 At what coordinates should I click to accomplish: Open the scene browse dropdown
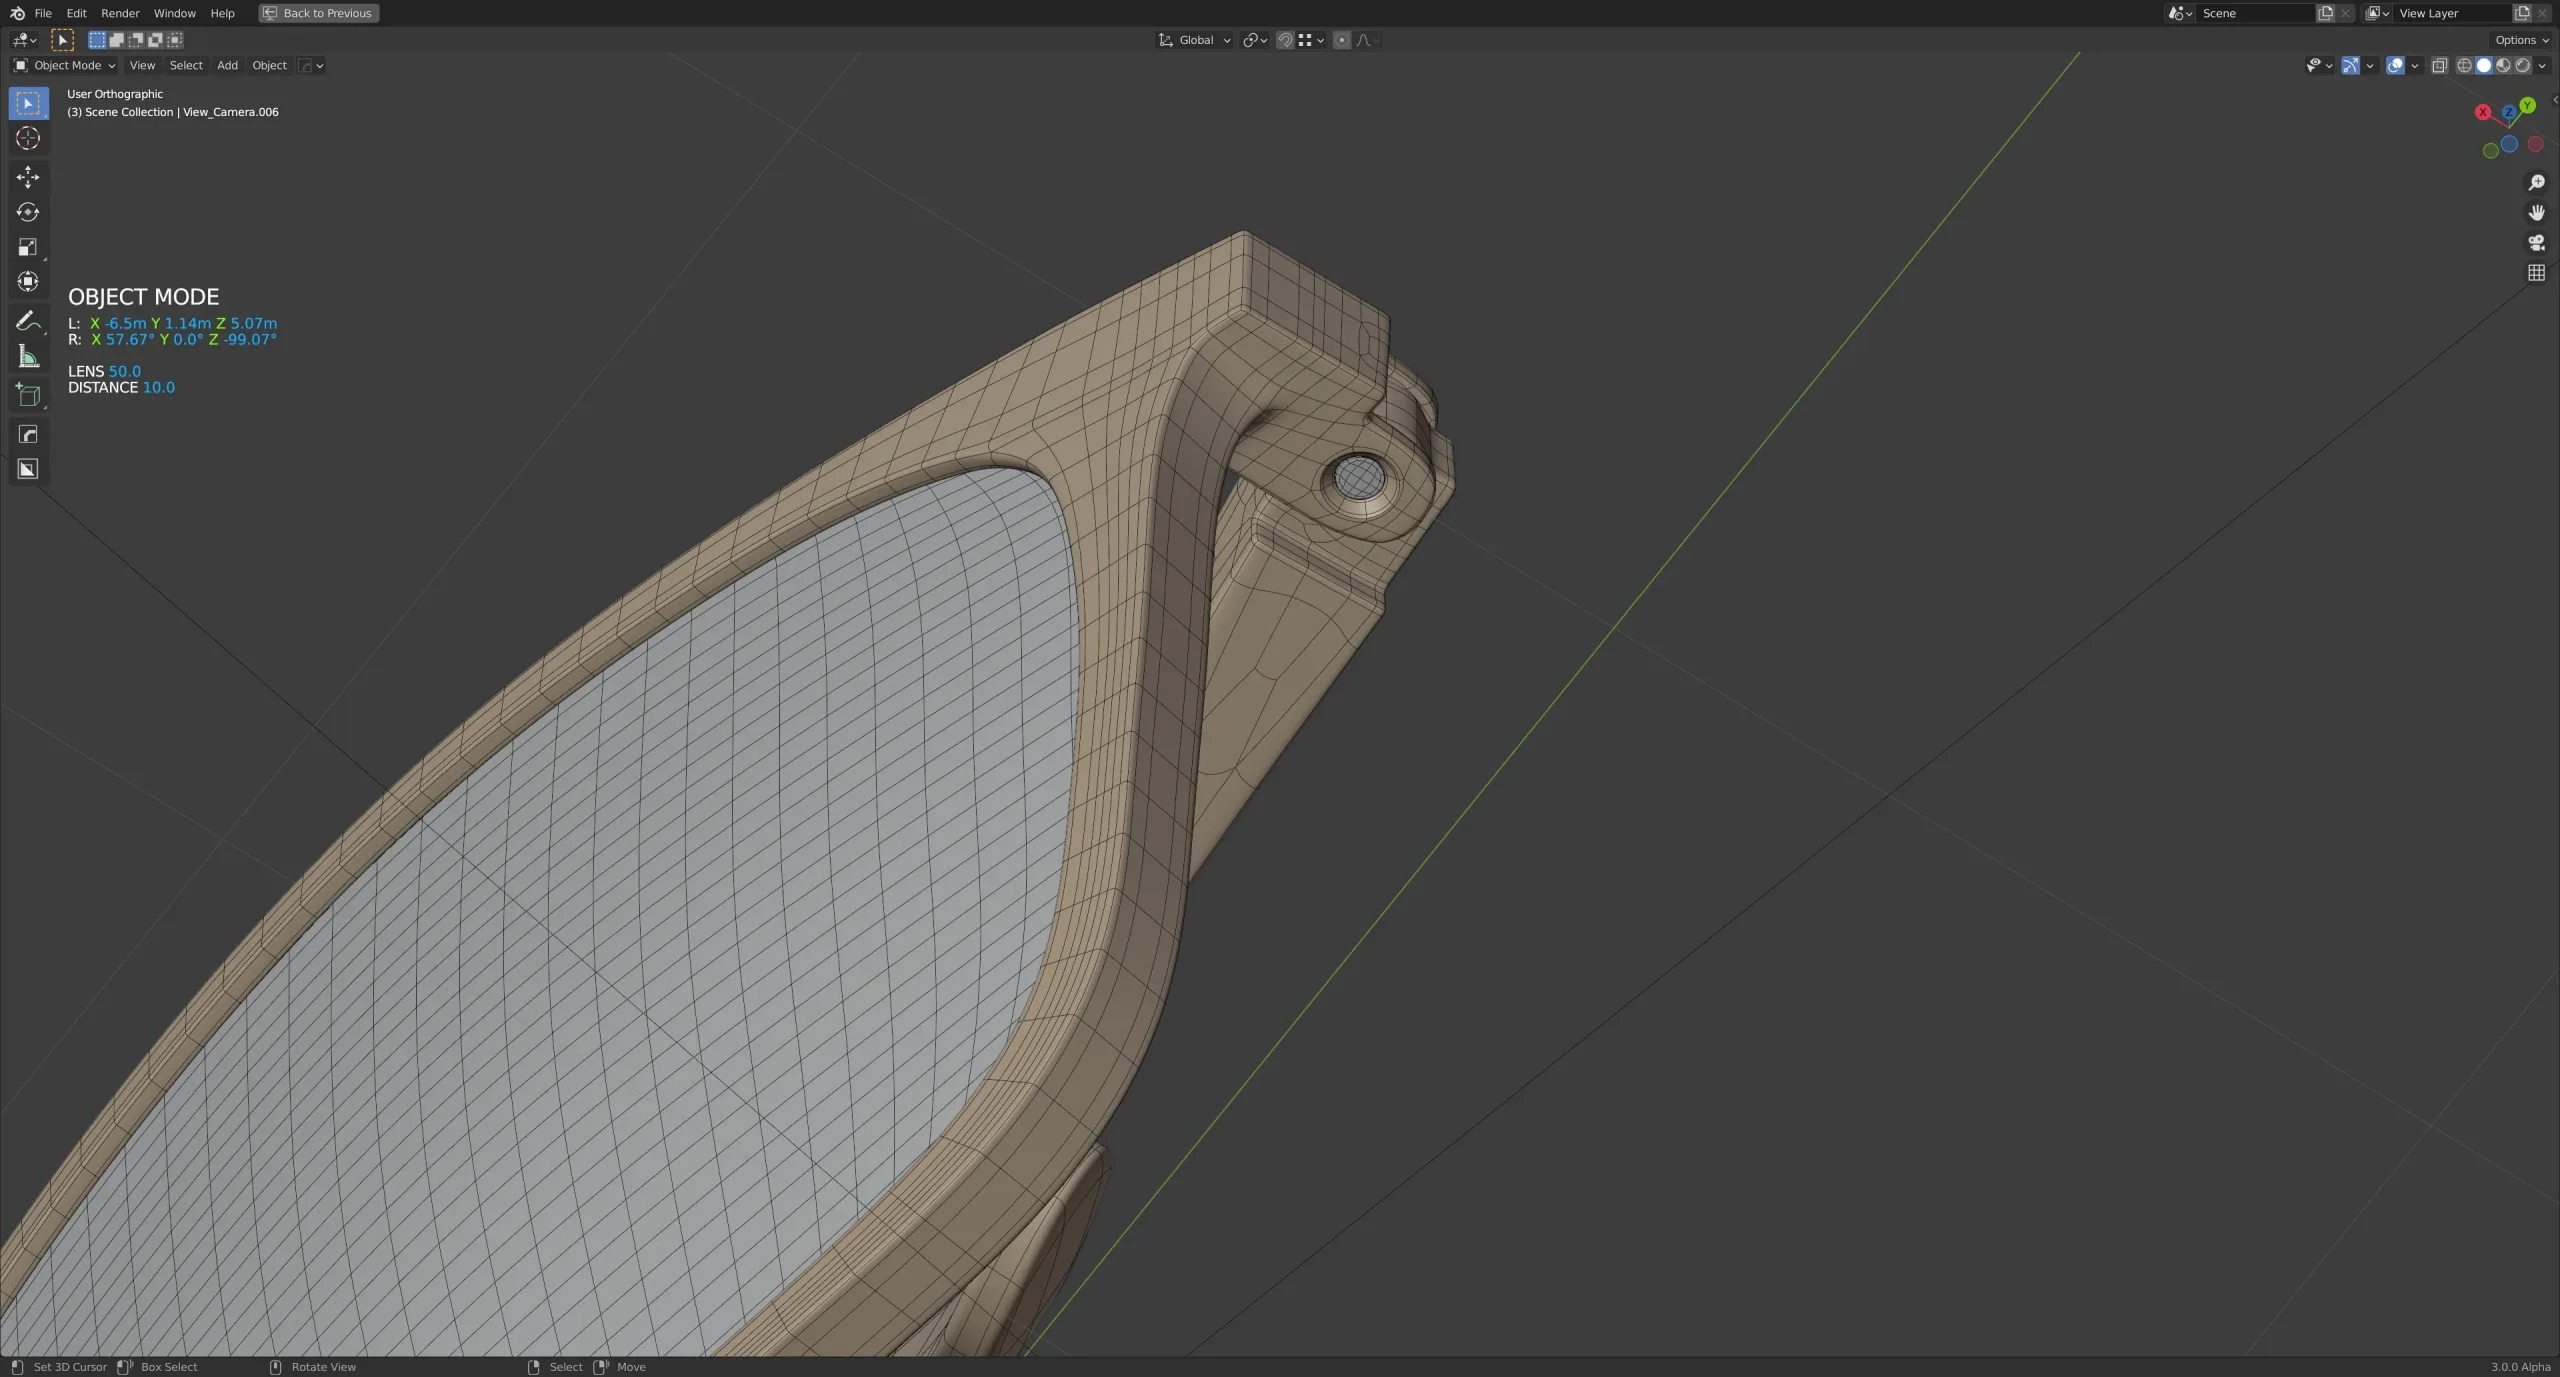[2180, 13]
